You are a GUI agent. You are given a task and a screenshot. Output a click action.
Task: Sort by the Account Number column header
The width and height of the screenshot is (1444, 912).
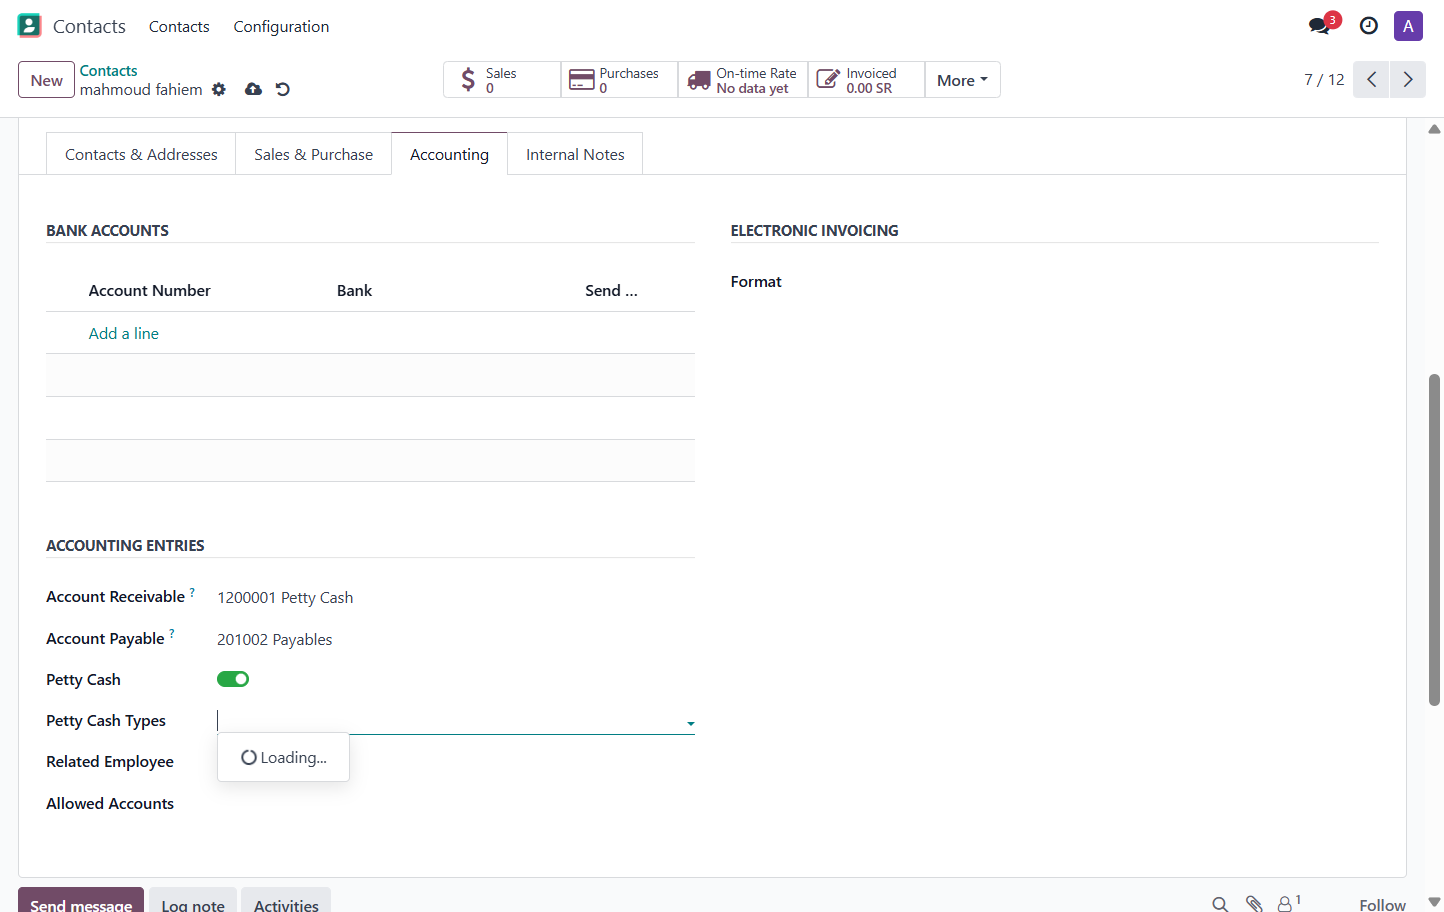coord(150,291)
